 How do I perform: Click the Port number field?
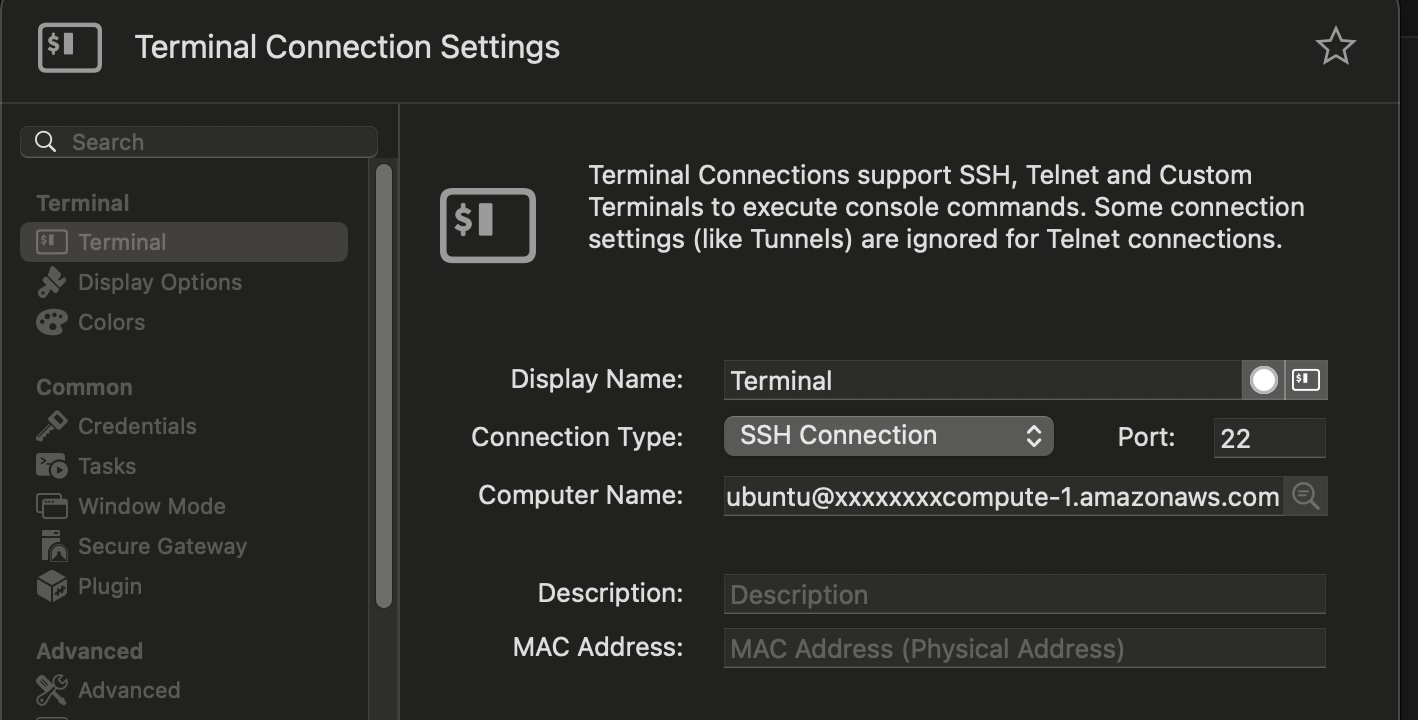coord(1269,438)
